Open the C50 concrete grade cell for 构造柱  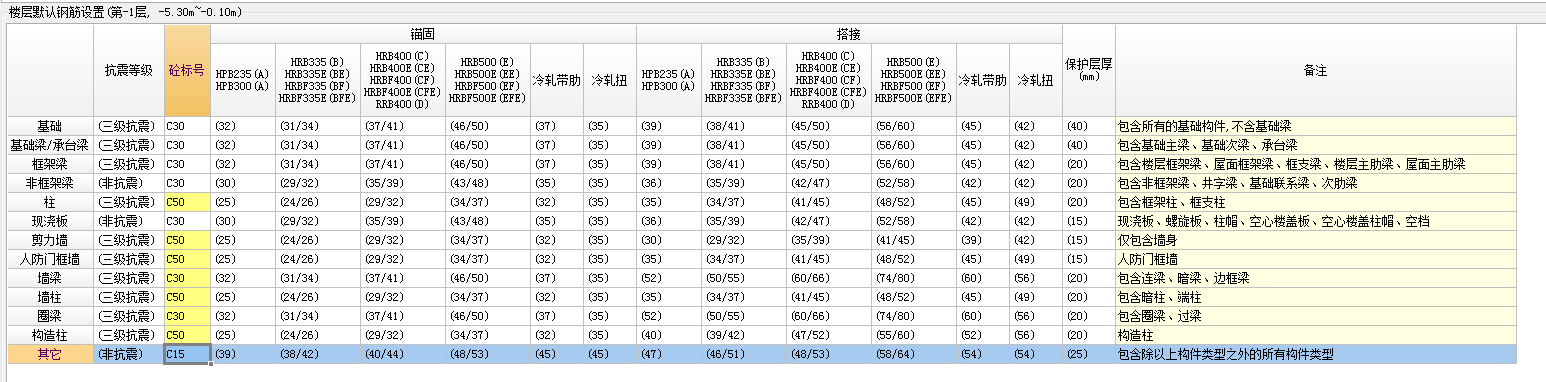click(x=187, y=335)
